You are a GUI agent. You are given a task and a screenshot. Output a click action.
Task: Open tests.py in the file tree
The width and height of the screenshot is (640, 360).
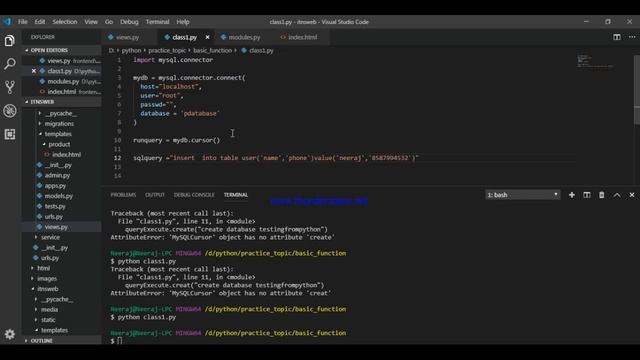(55, 206)
